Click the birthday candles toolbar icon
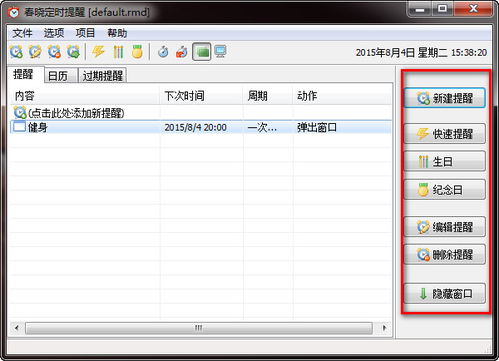Image resolution: width=499 pixels, height=361 pixels. (x=118, y=52)
